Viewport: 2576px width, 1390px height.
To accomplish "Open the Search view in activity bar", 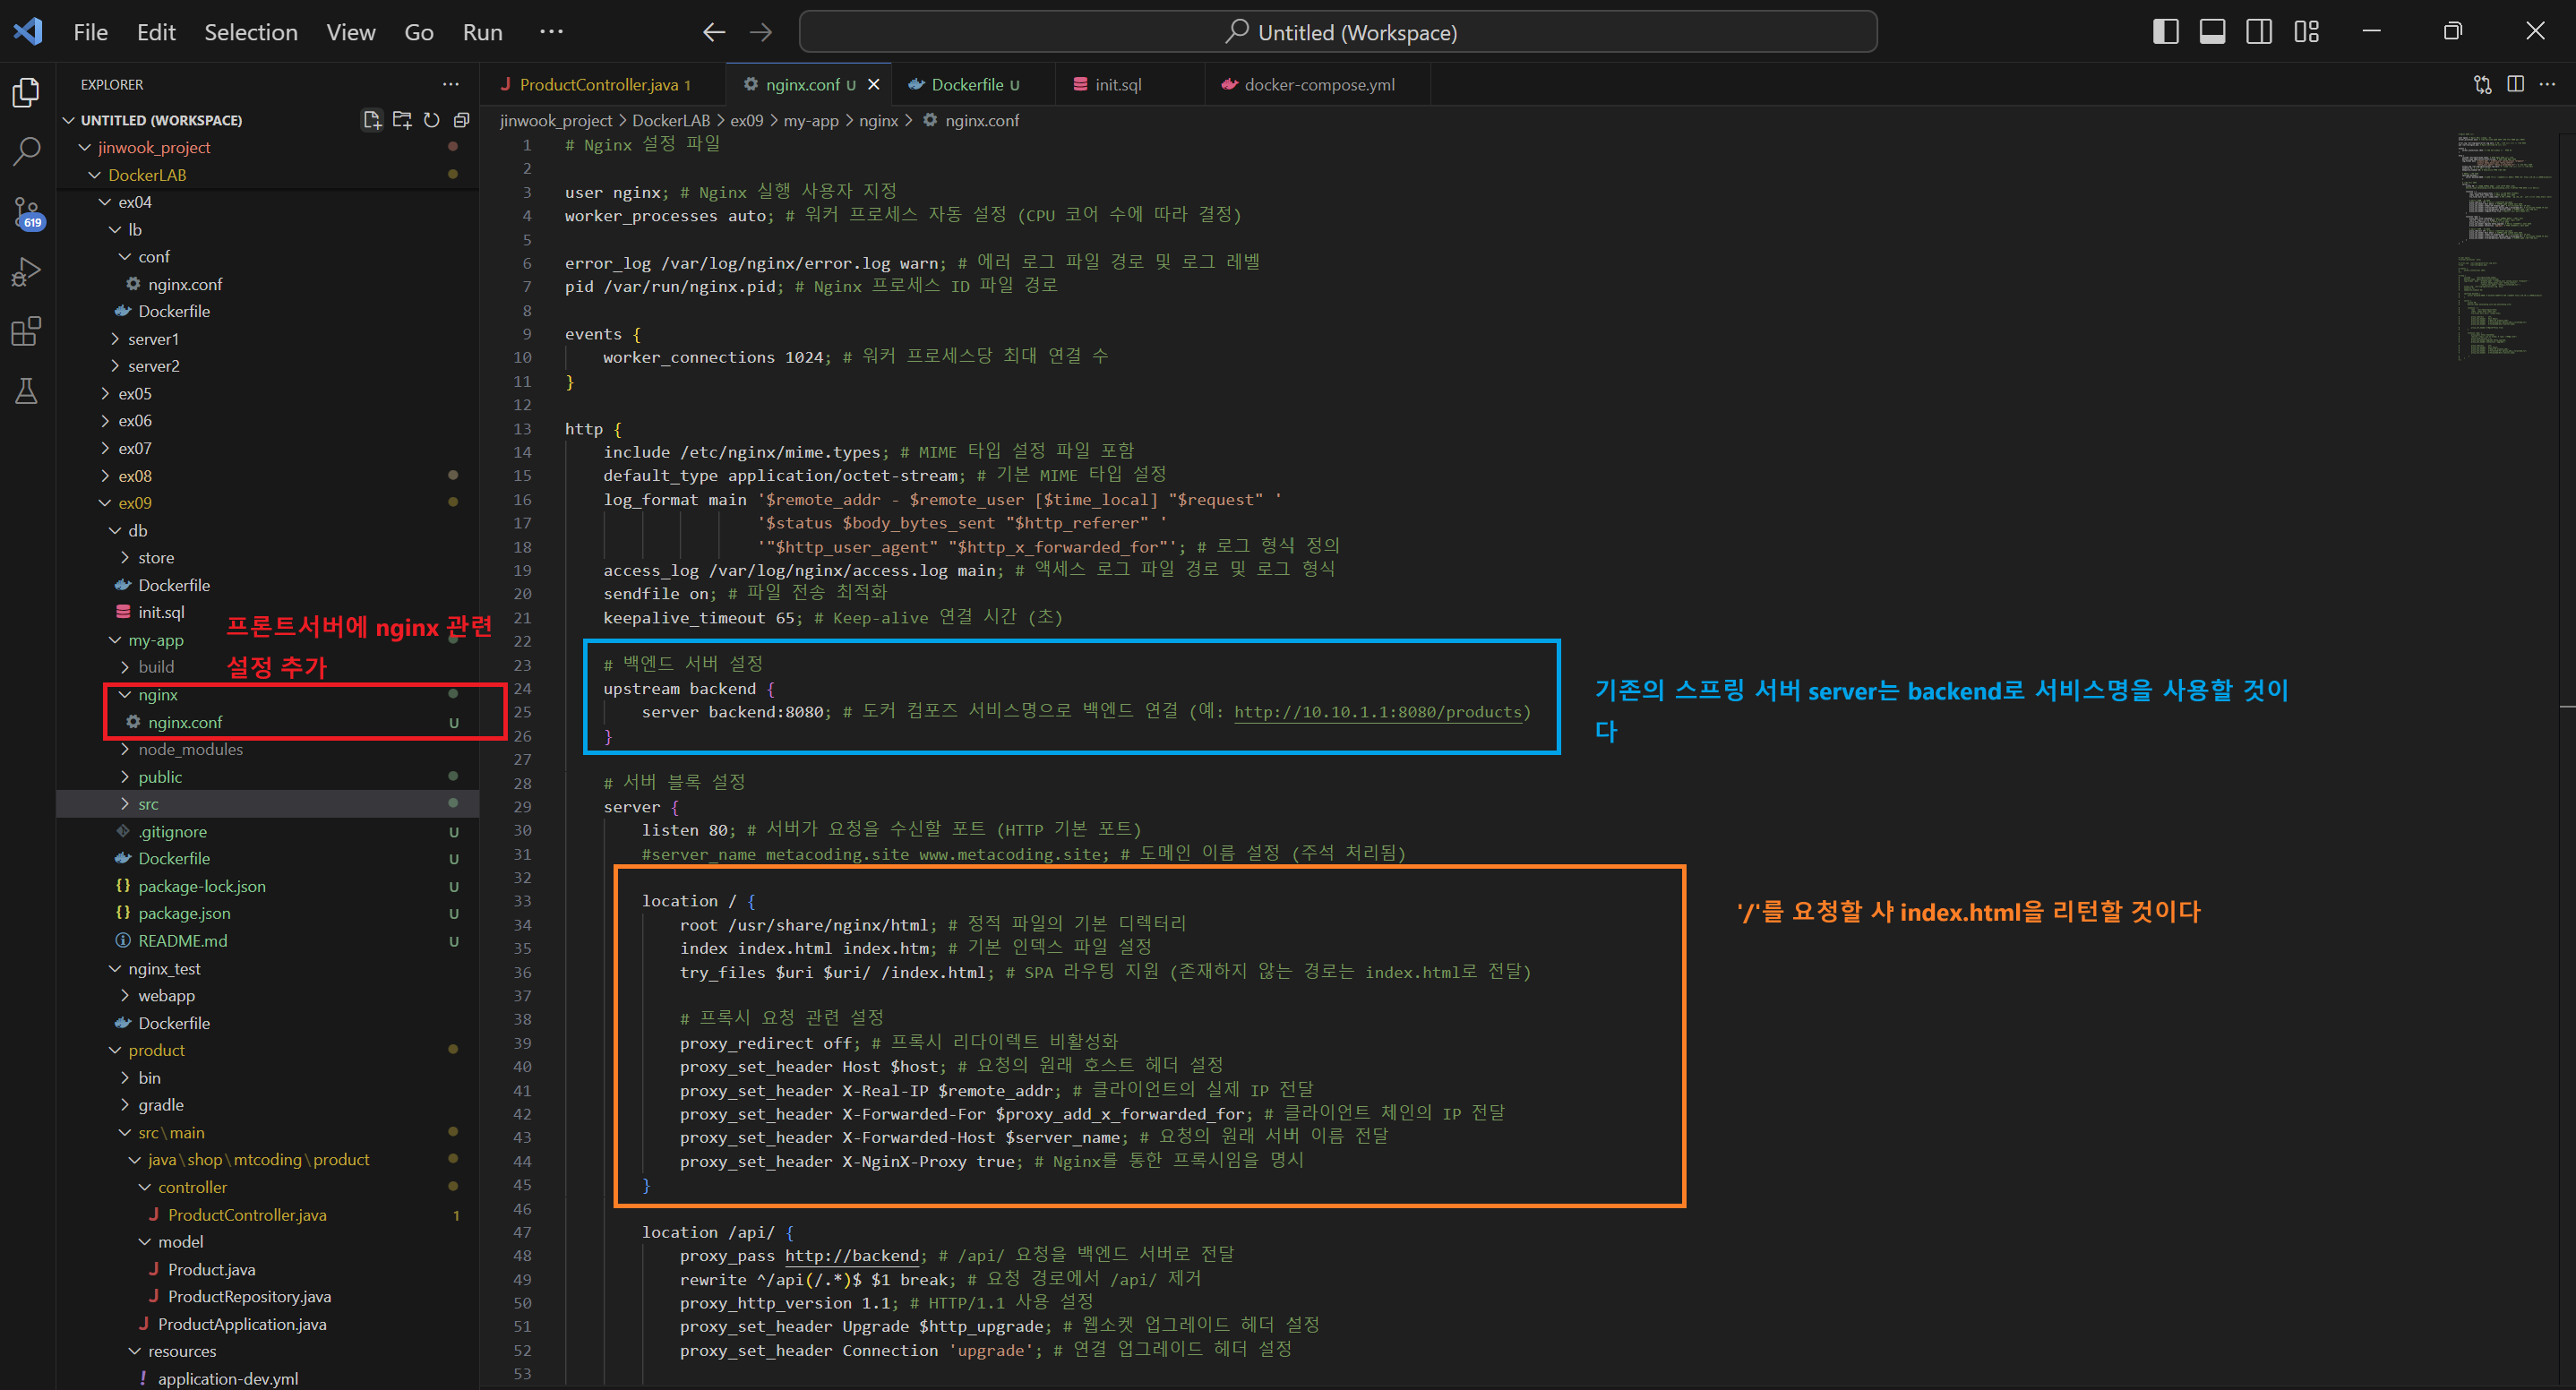I will point(26,152).
